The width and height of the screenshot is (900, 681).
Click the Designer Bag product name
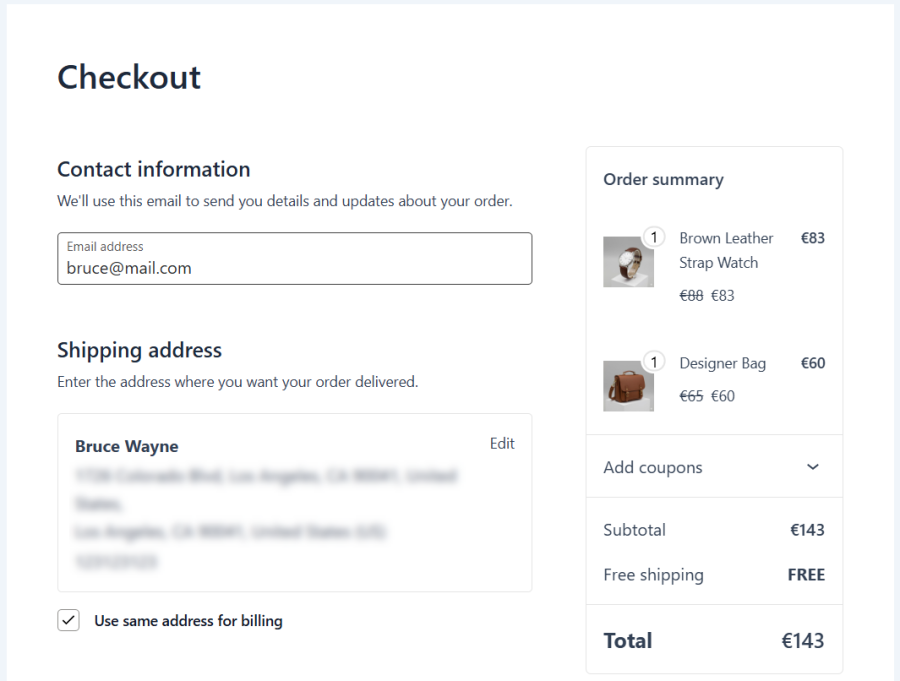pyautogui.click(x=722, y=363)
